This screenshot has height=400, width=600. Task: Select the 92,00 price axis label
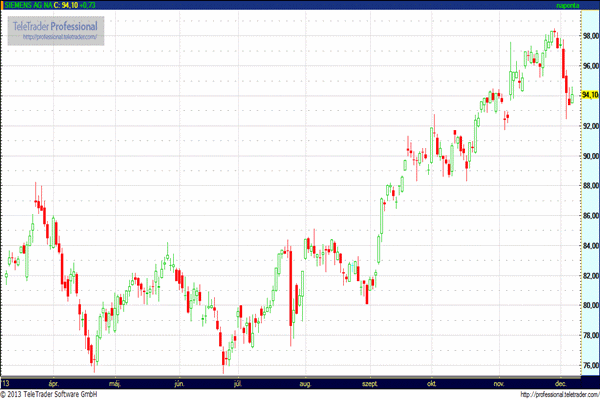[590, 126]
